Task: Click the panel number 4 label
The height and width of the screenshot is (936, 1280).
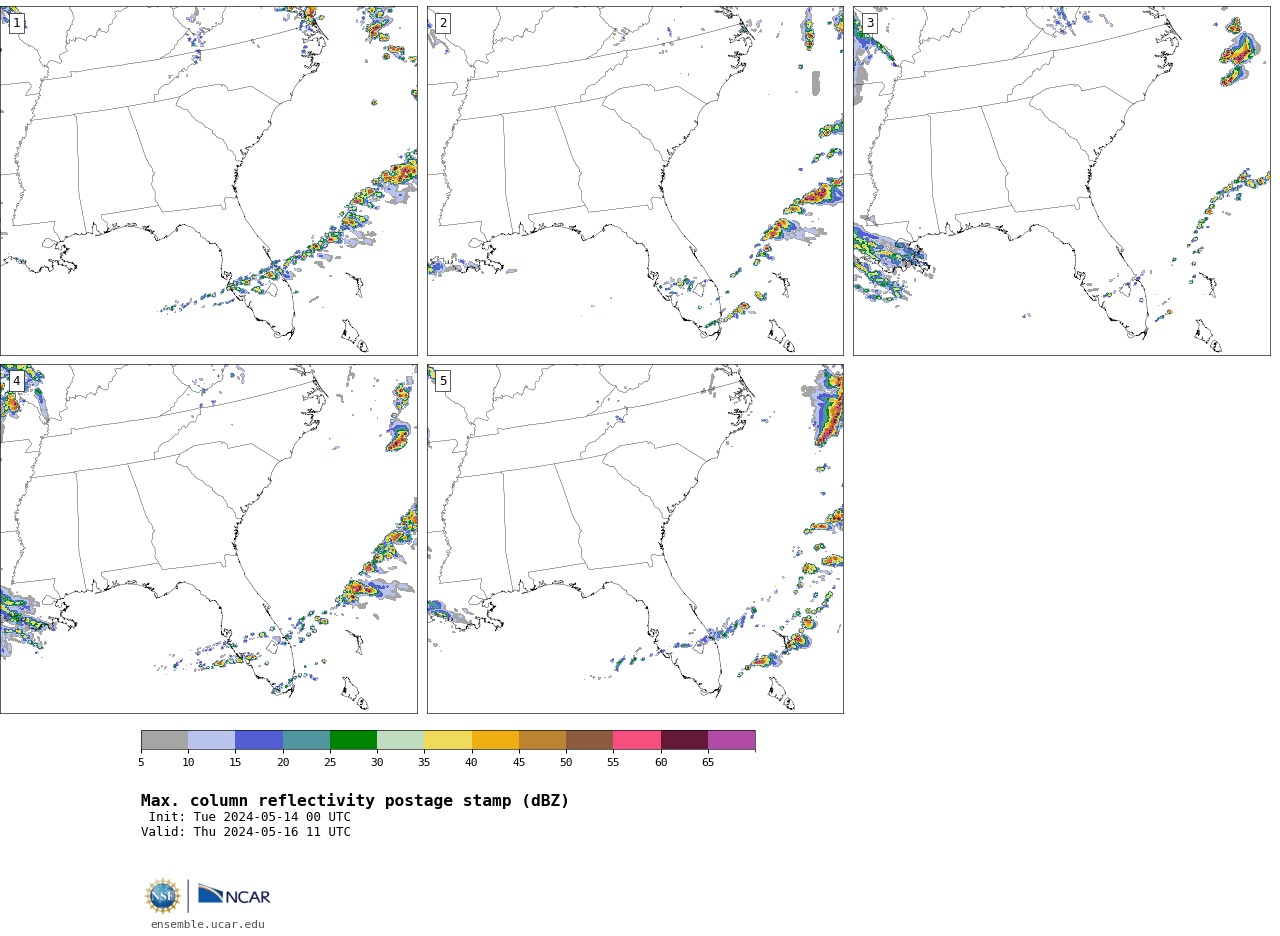Action: point(16,381)
